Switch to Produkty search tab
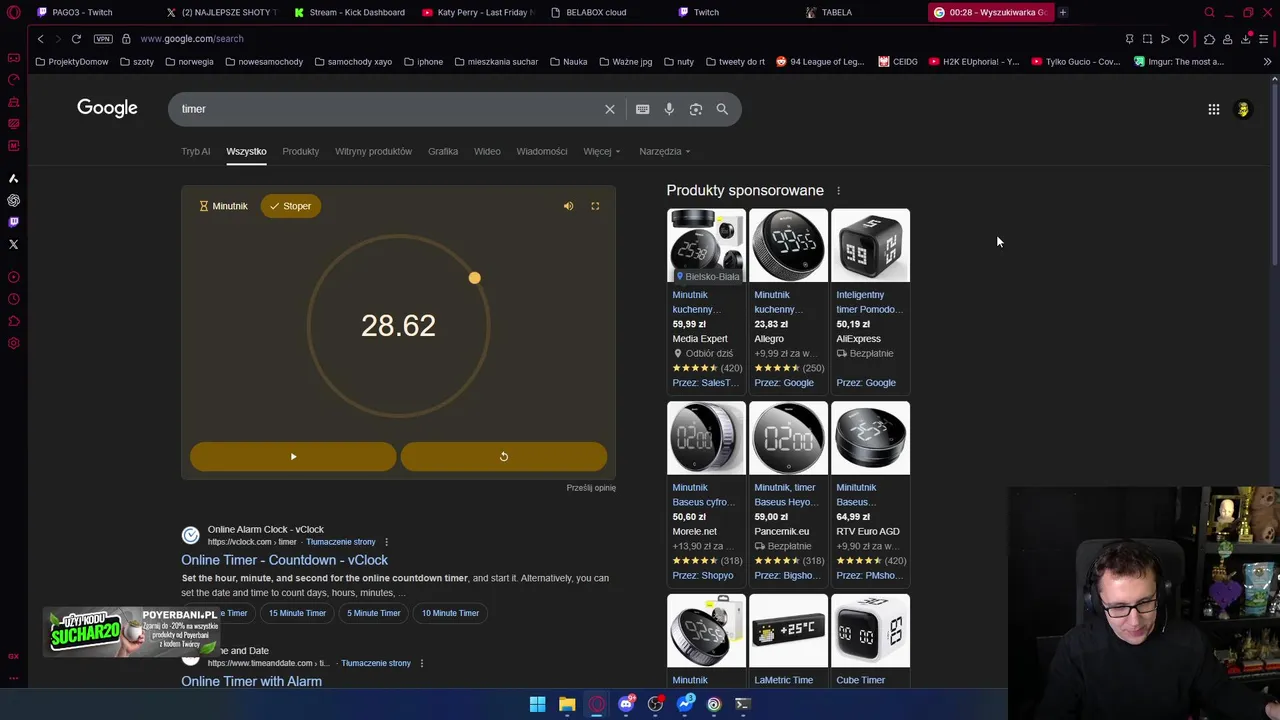Screen dimensions: 1280x720 [300, 151]
